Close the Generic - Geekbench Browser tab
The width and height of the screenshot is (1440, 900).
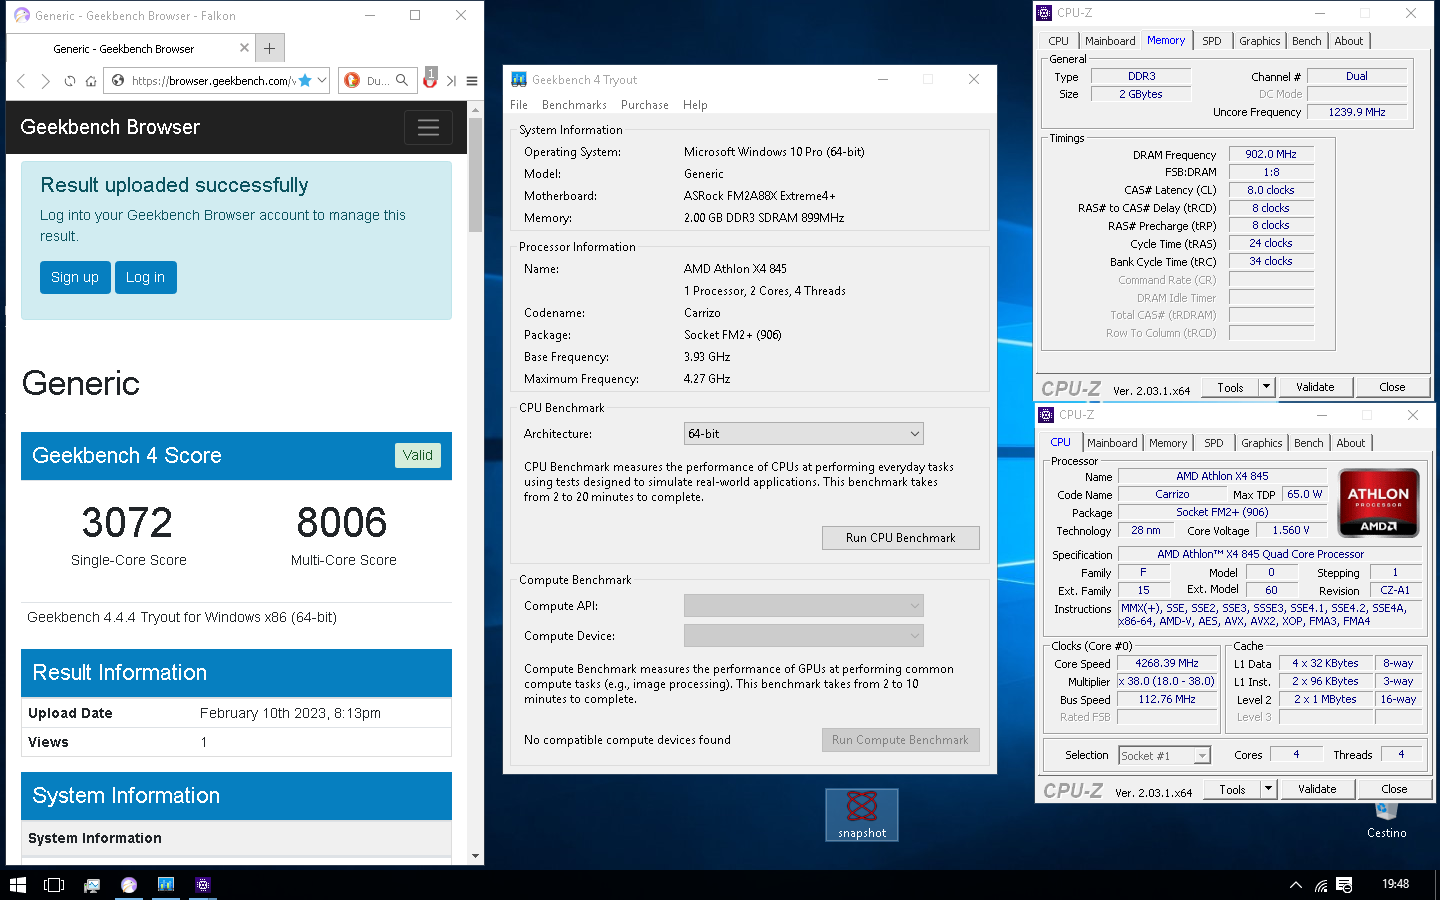click(244, 48)
